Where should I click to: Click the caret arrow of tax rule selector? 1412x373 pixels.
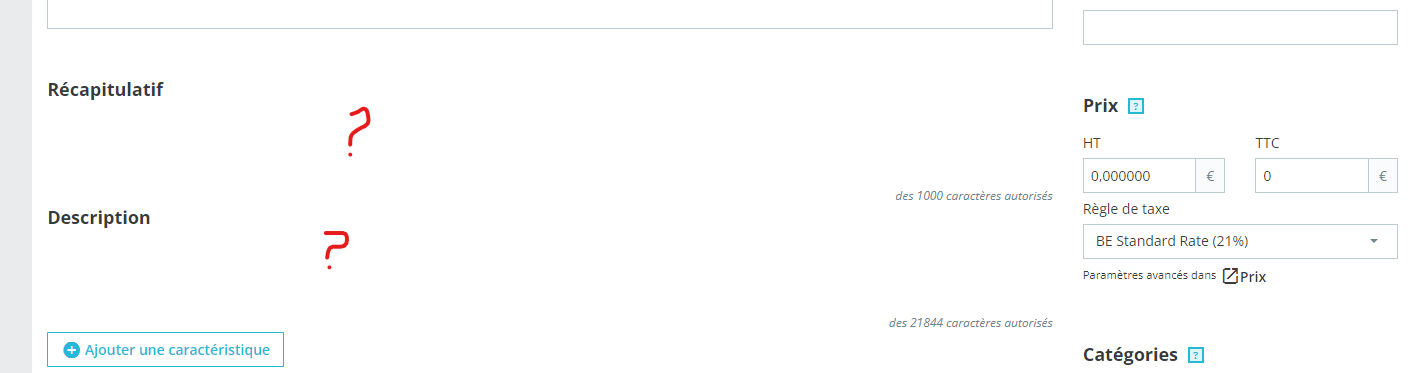coord(1374,241)
